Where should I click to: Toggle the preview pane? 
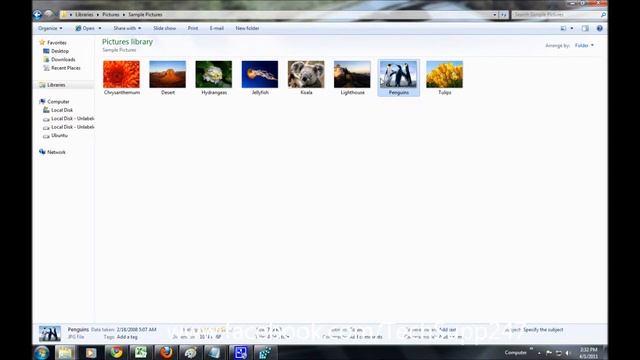click(x=585, y=28)
